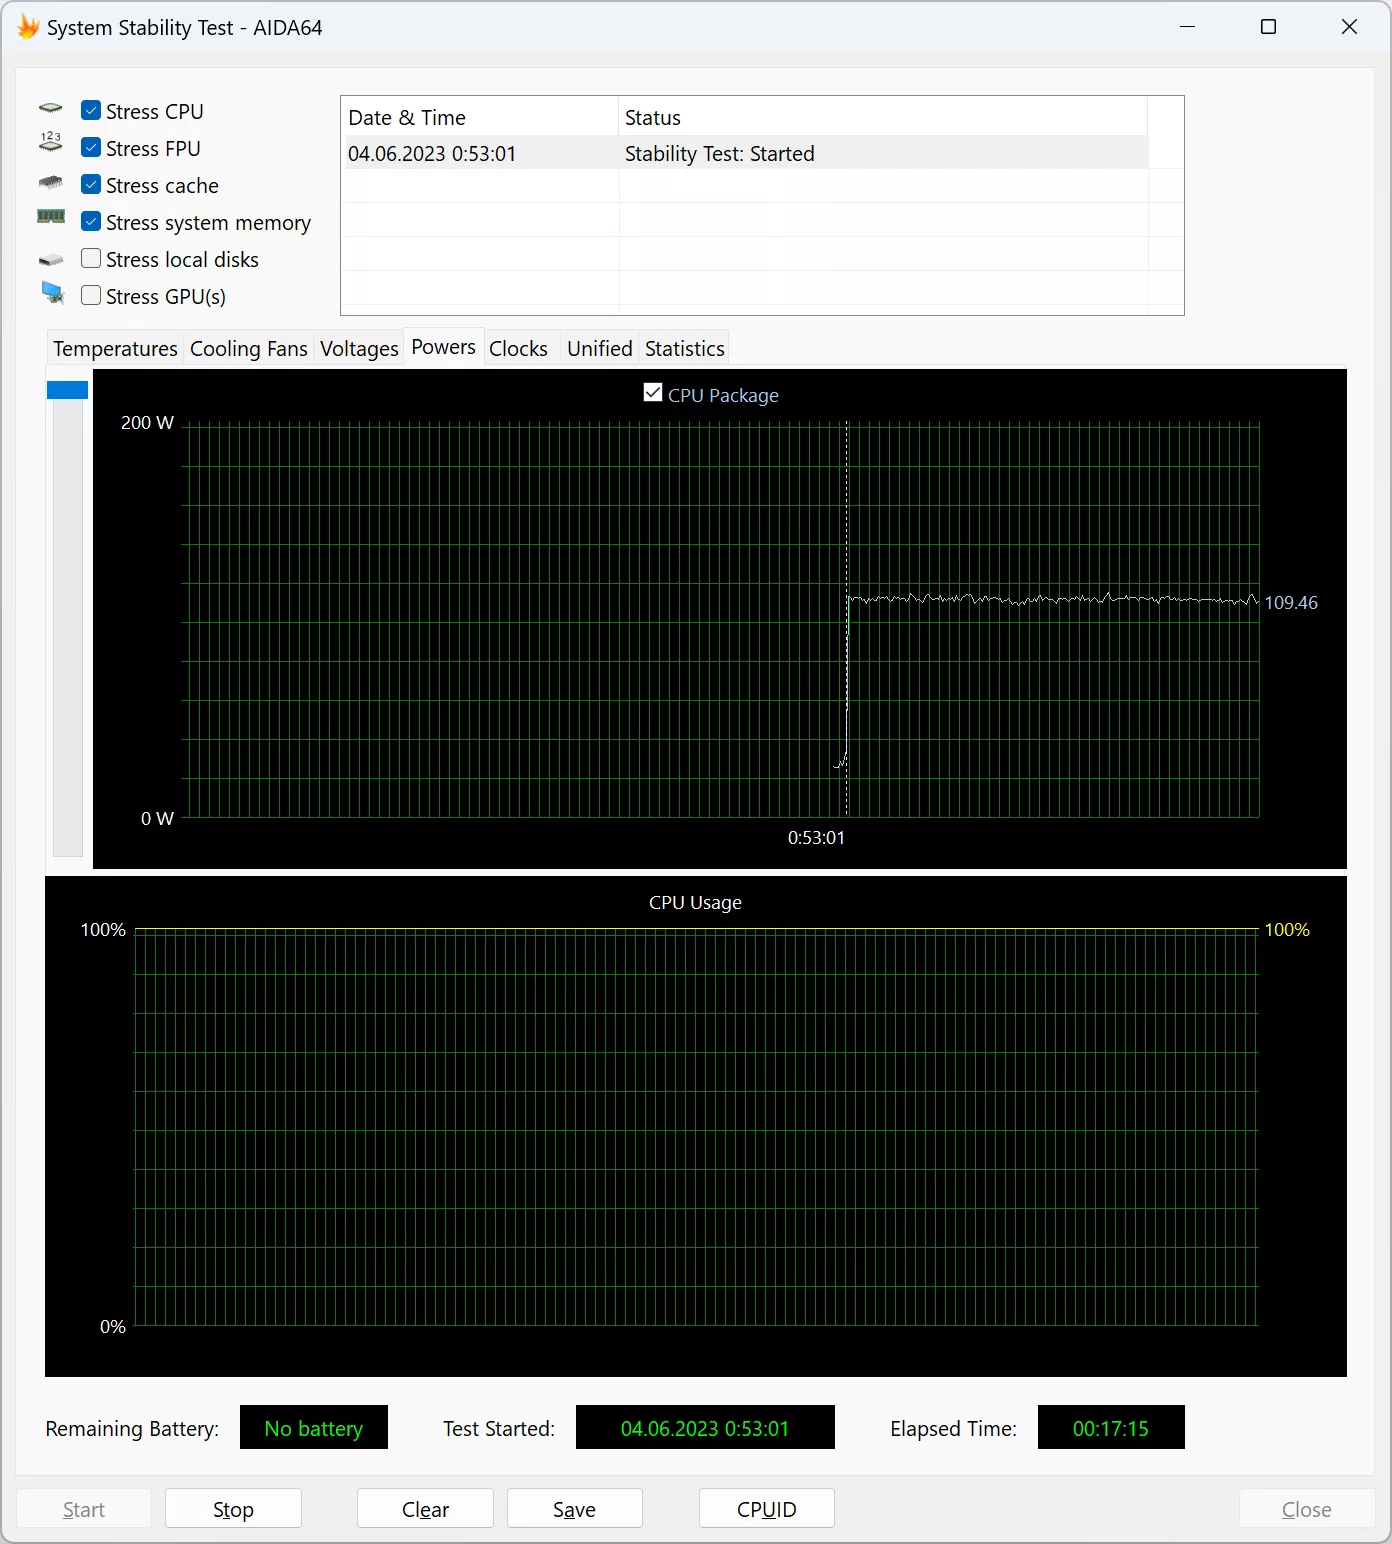Uncheck the Stress FPU checkbox
This screenshot has width=1392, height=1544.
pyautogui.click(x=91, y=148)
